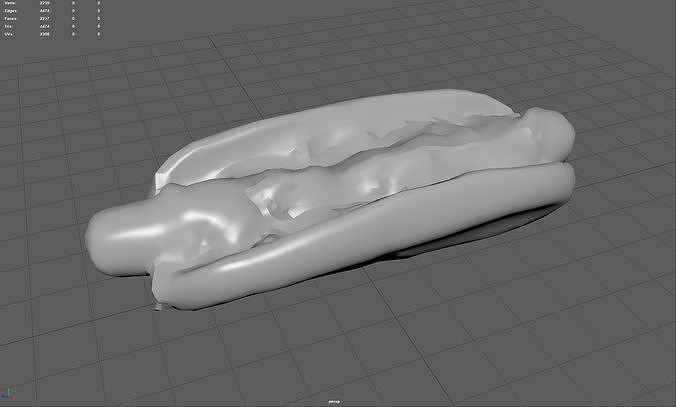Click the XYZ axis orientation indicator
Image resolution: width=676 pixels, height=407 pixels.
click(7, 393)
